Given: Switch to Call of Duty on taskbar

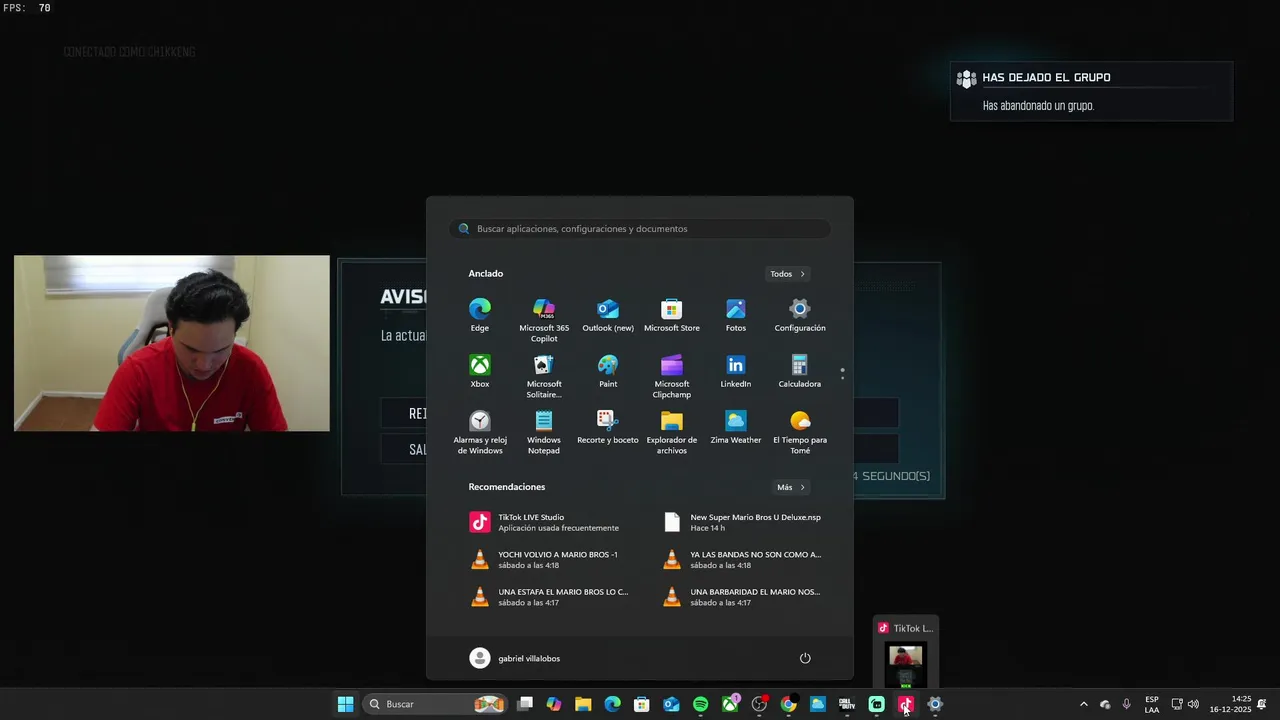Looking at the screenshot, I should tap(847, 704).
